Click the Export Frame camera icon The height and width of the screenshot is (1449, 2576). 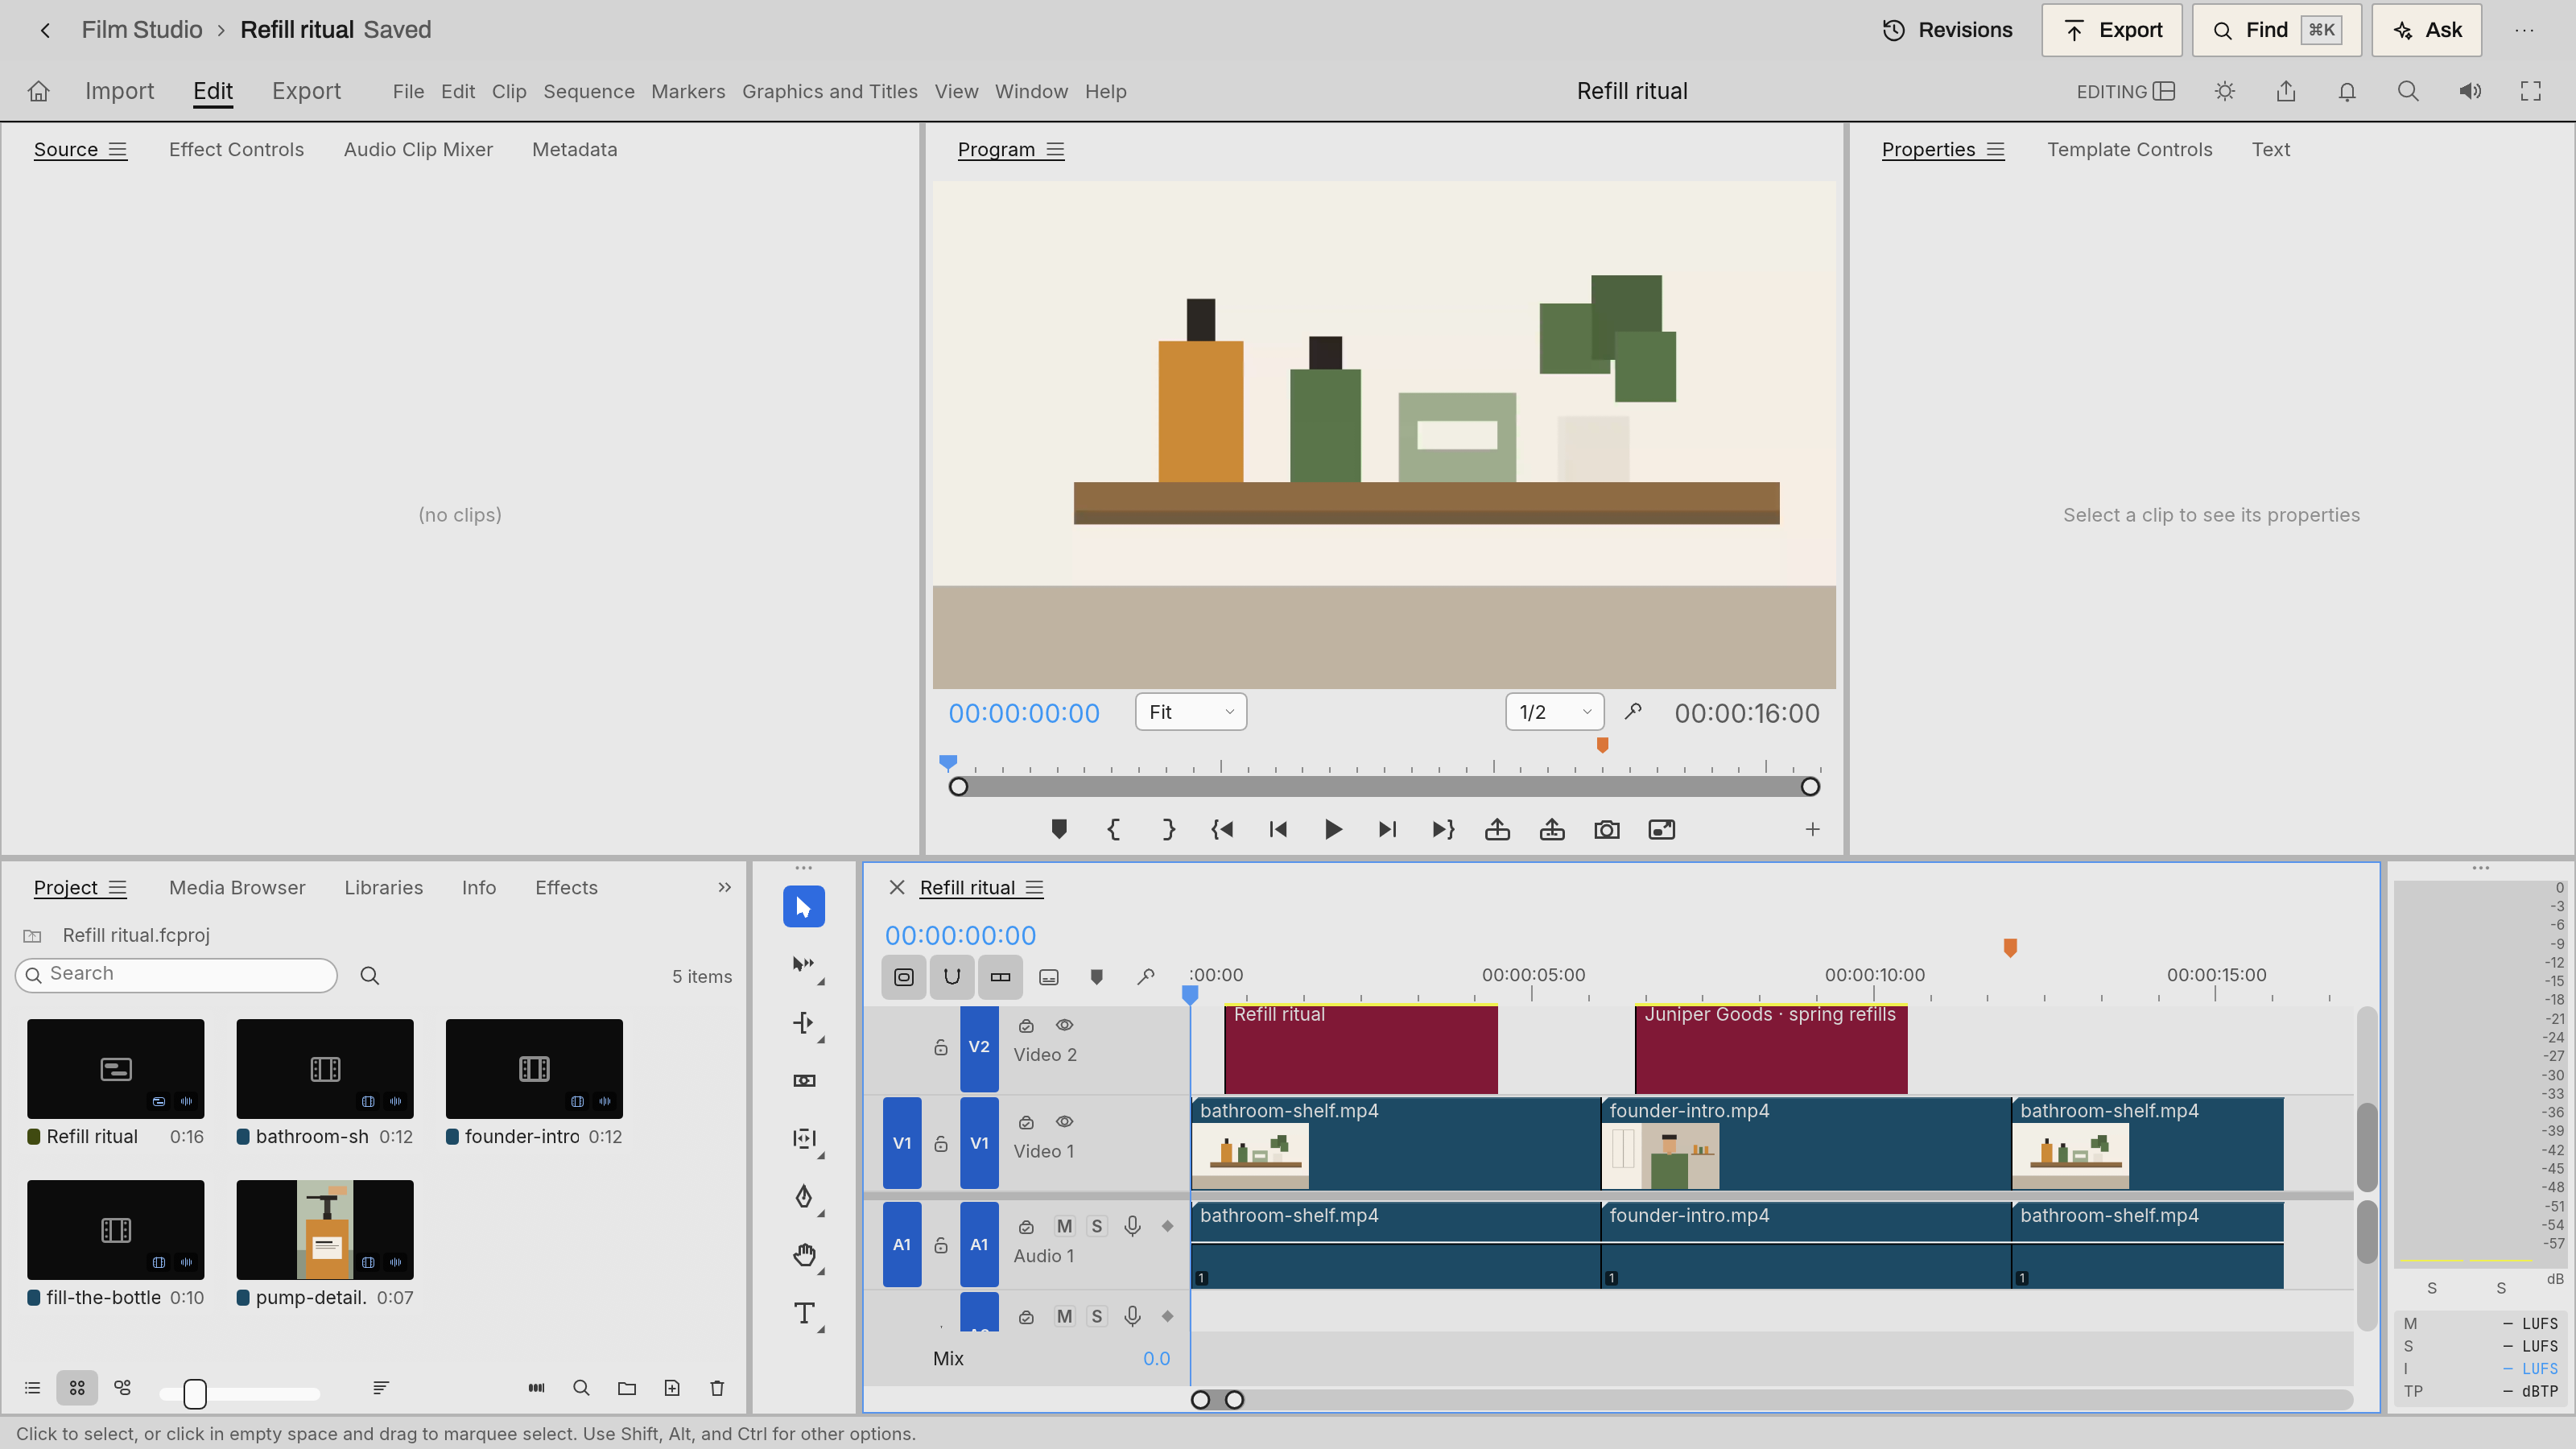click(x=1606, y=830)
